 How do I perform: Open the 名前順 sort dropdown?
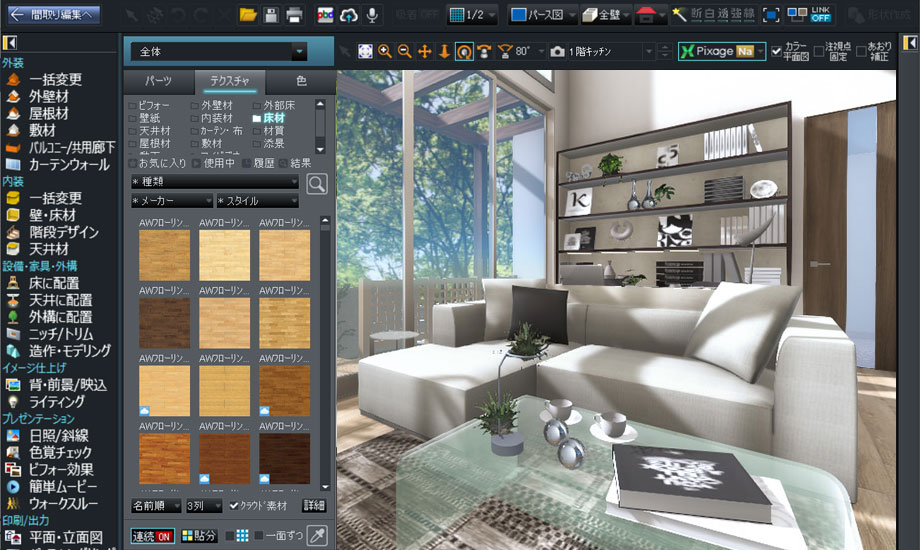pyautogui.click(x=155, y=506)
